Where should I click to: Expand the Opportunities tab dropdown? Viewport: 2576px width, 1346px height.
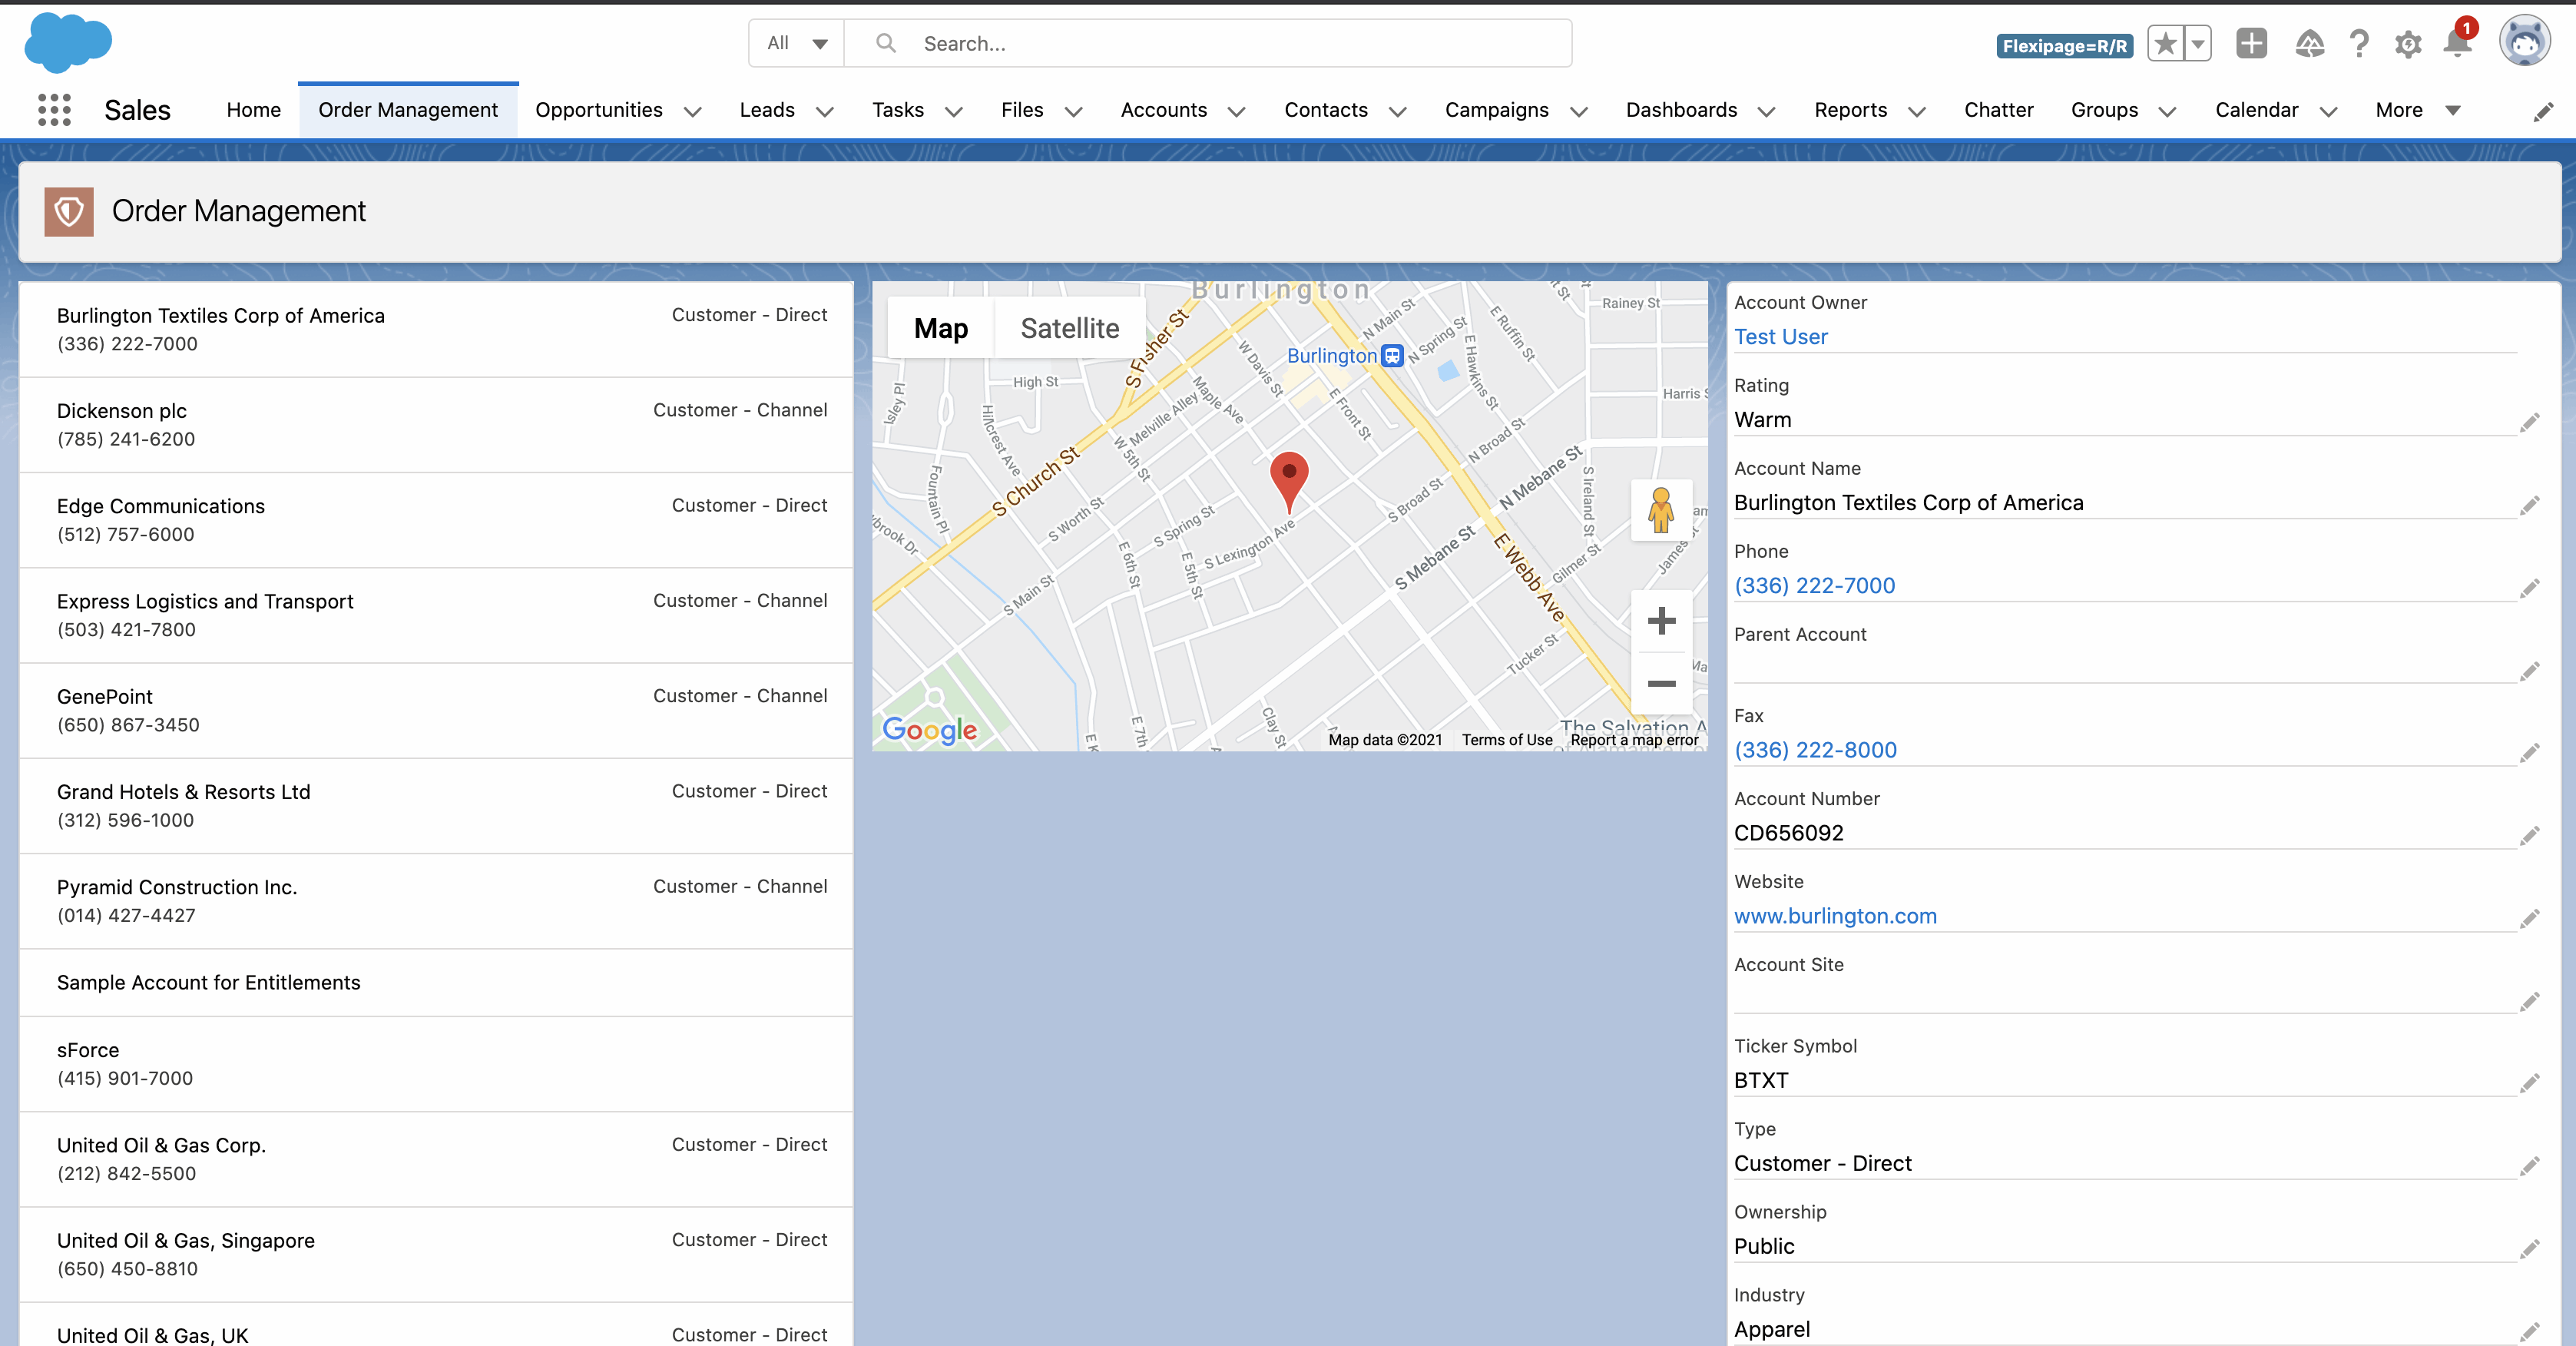[693, 111]
